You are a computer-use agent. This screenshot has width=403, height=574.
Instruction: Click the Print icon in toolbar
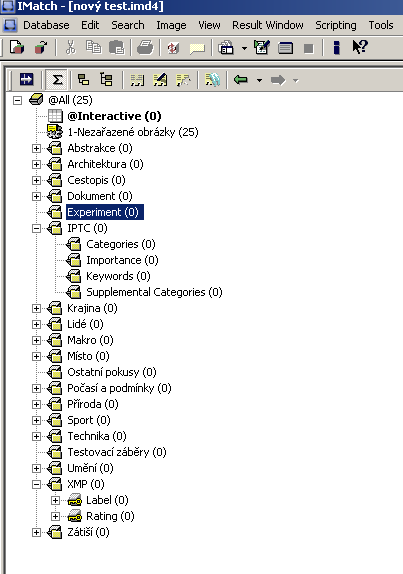pos(145,48)
